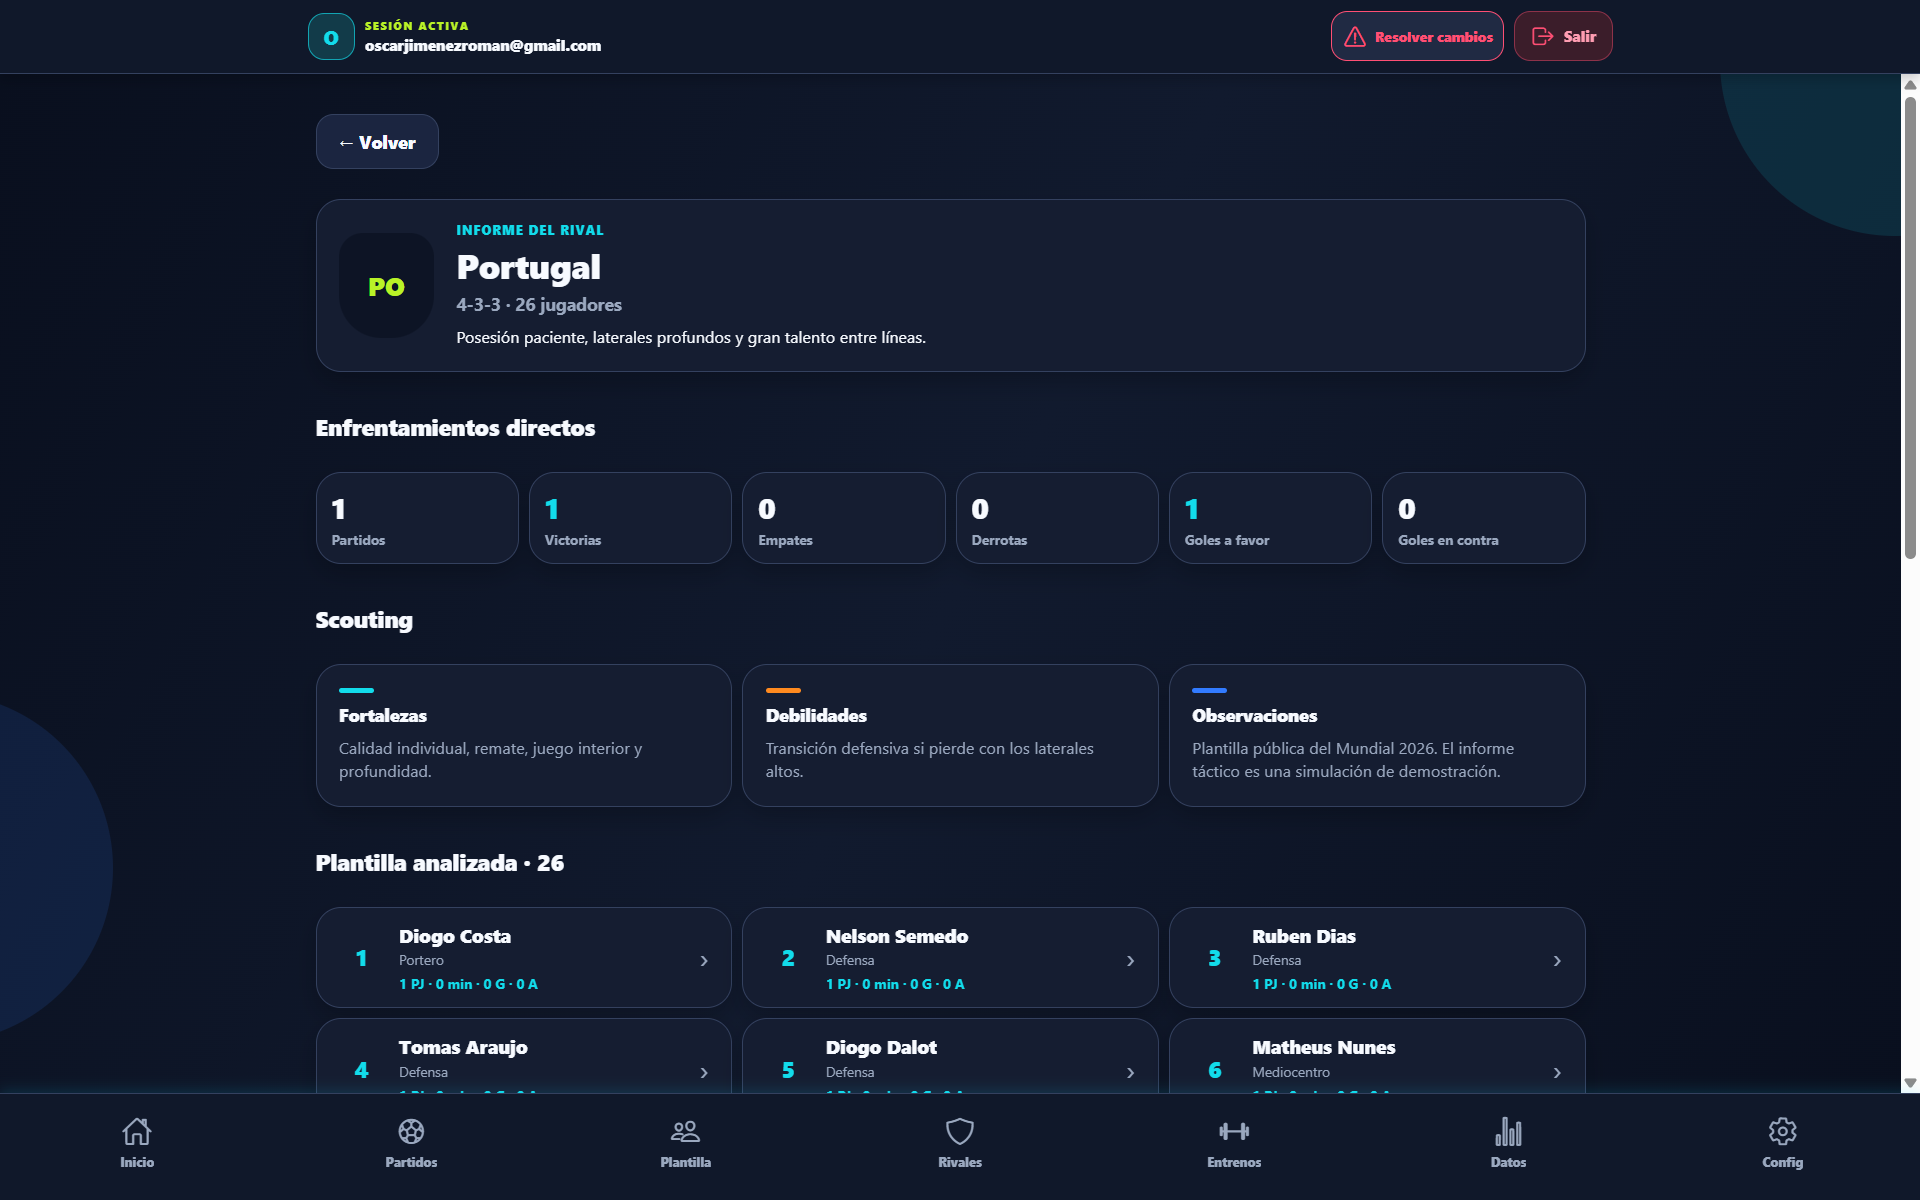Expand Diogo Dalot player card chevron
1920x1200 pixels.
[x=1131, y=1073]
